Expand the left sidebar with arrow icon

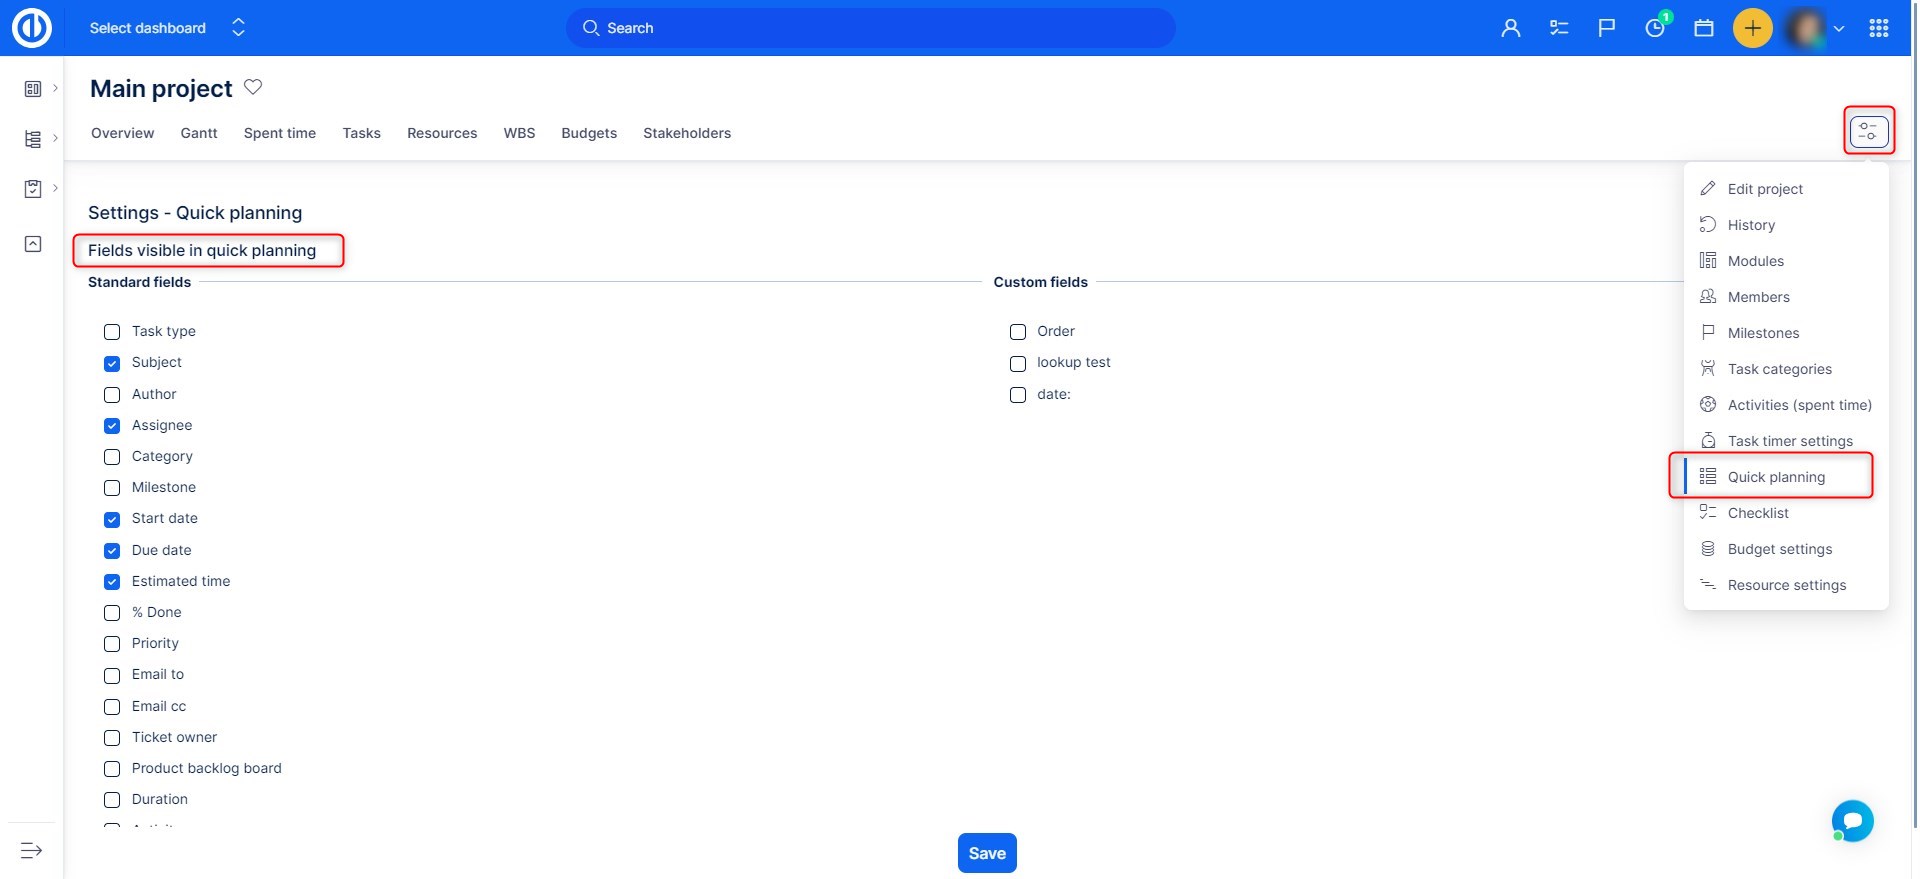(x=31, y=850)
